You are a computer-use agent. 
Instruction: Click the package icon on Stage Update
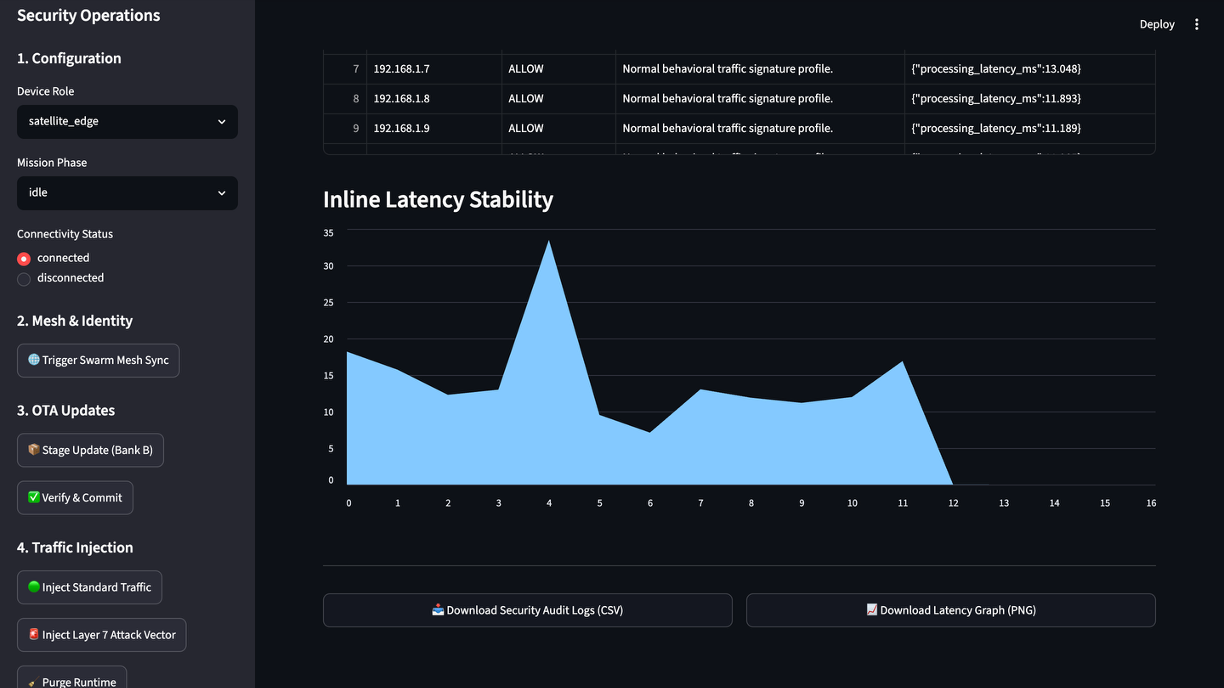pos(34,450)
